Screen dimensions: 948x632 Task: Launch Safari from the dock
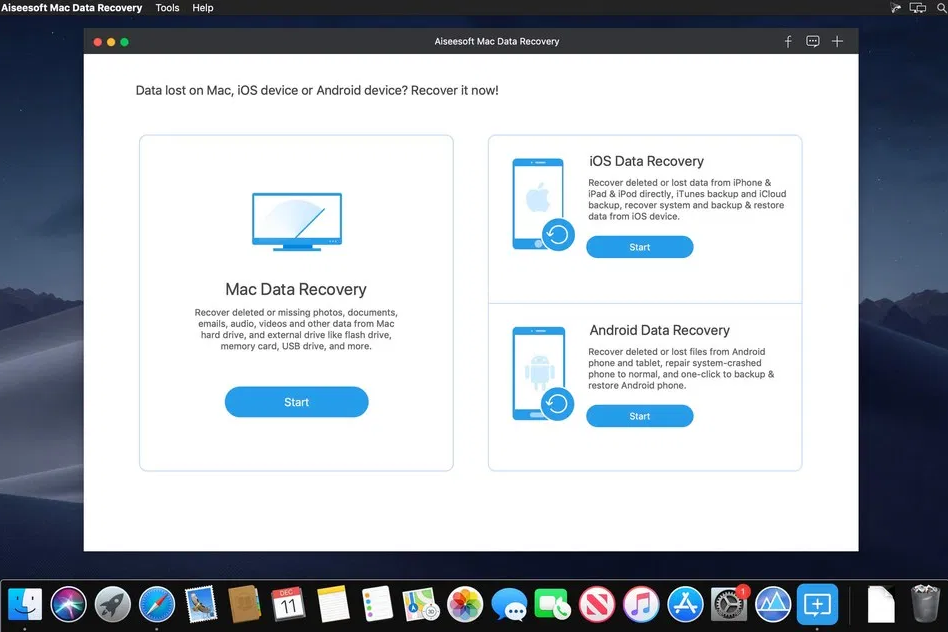[156, 604]
